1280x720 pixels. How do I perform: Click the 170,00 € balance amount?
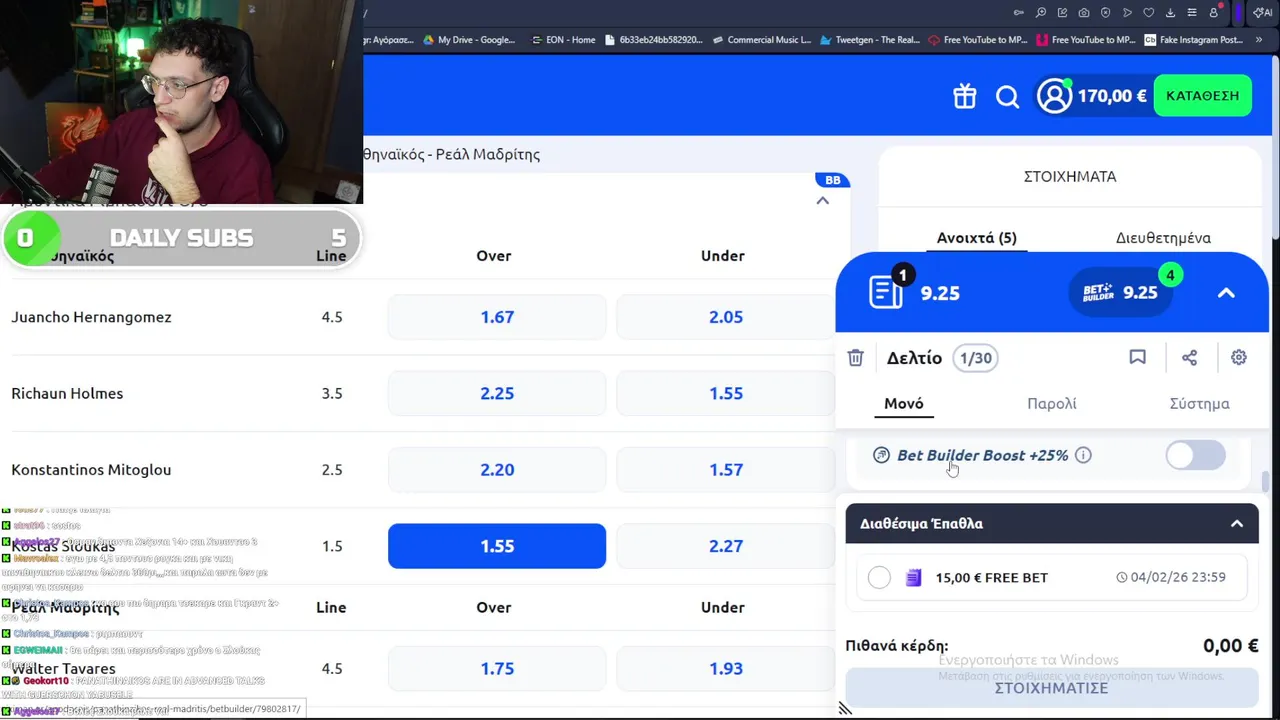[1112, 96]
